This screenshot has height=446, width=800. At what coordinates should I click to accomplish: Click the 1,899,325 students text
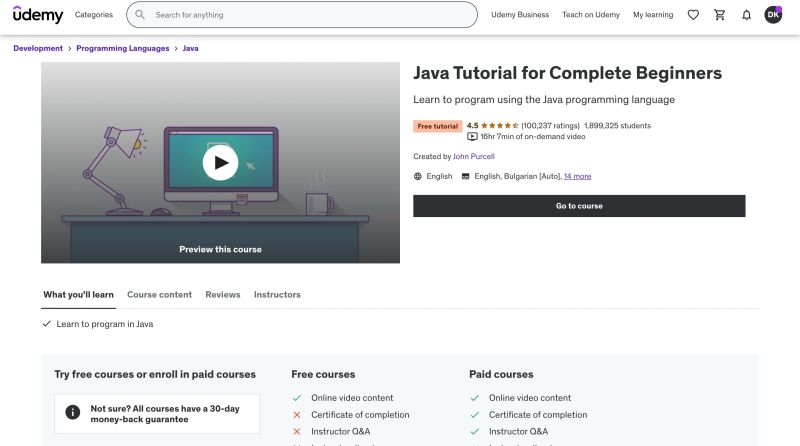pyautogui.click(x=617, y=126)
